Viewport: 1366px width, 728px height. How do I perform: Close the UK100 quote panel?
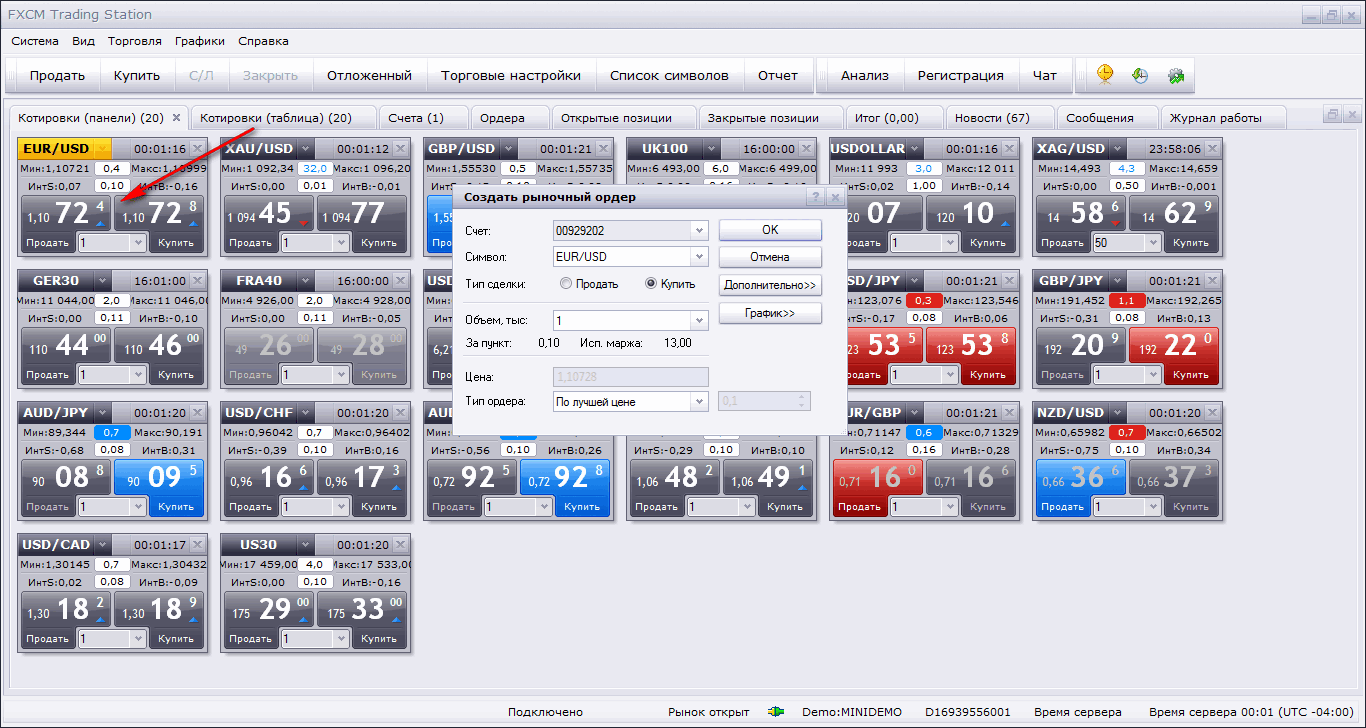806,149
